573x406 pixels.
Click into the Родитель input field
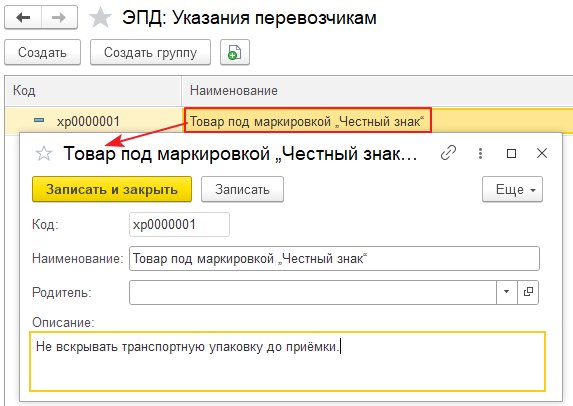click(313, 292)
